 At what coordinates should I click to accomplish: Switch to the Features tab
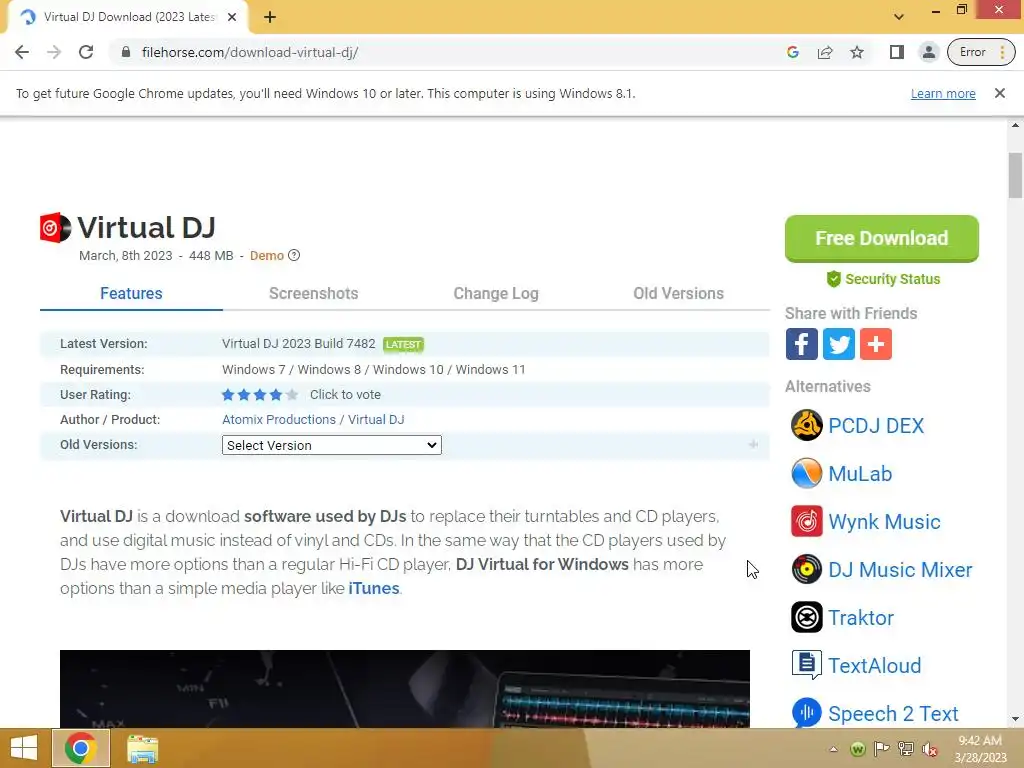[x=131, y=293]
